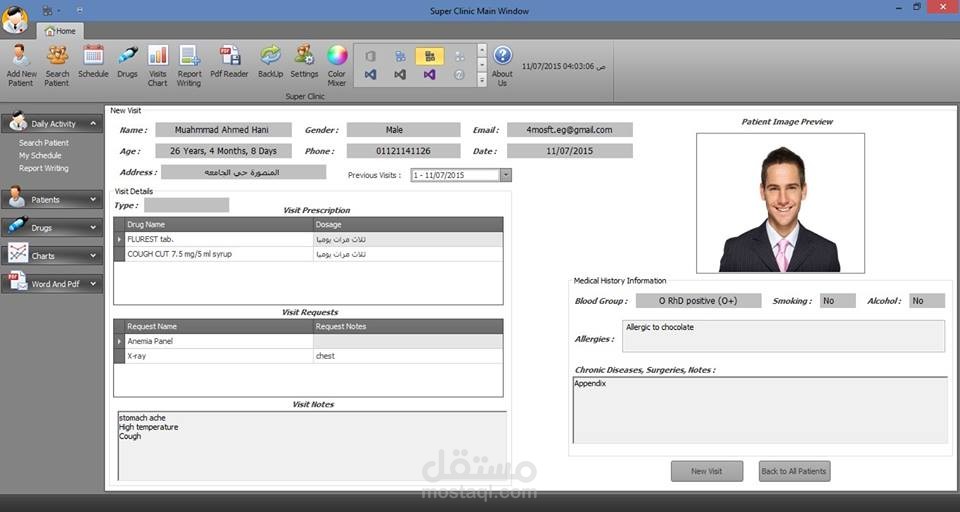Open the Add New Patient tool
This screenshot has height=512, width=960.
[x=21, y=66]
